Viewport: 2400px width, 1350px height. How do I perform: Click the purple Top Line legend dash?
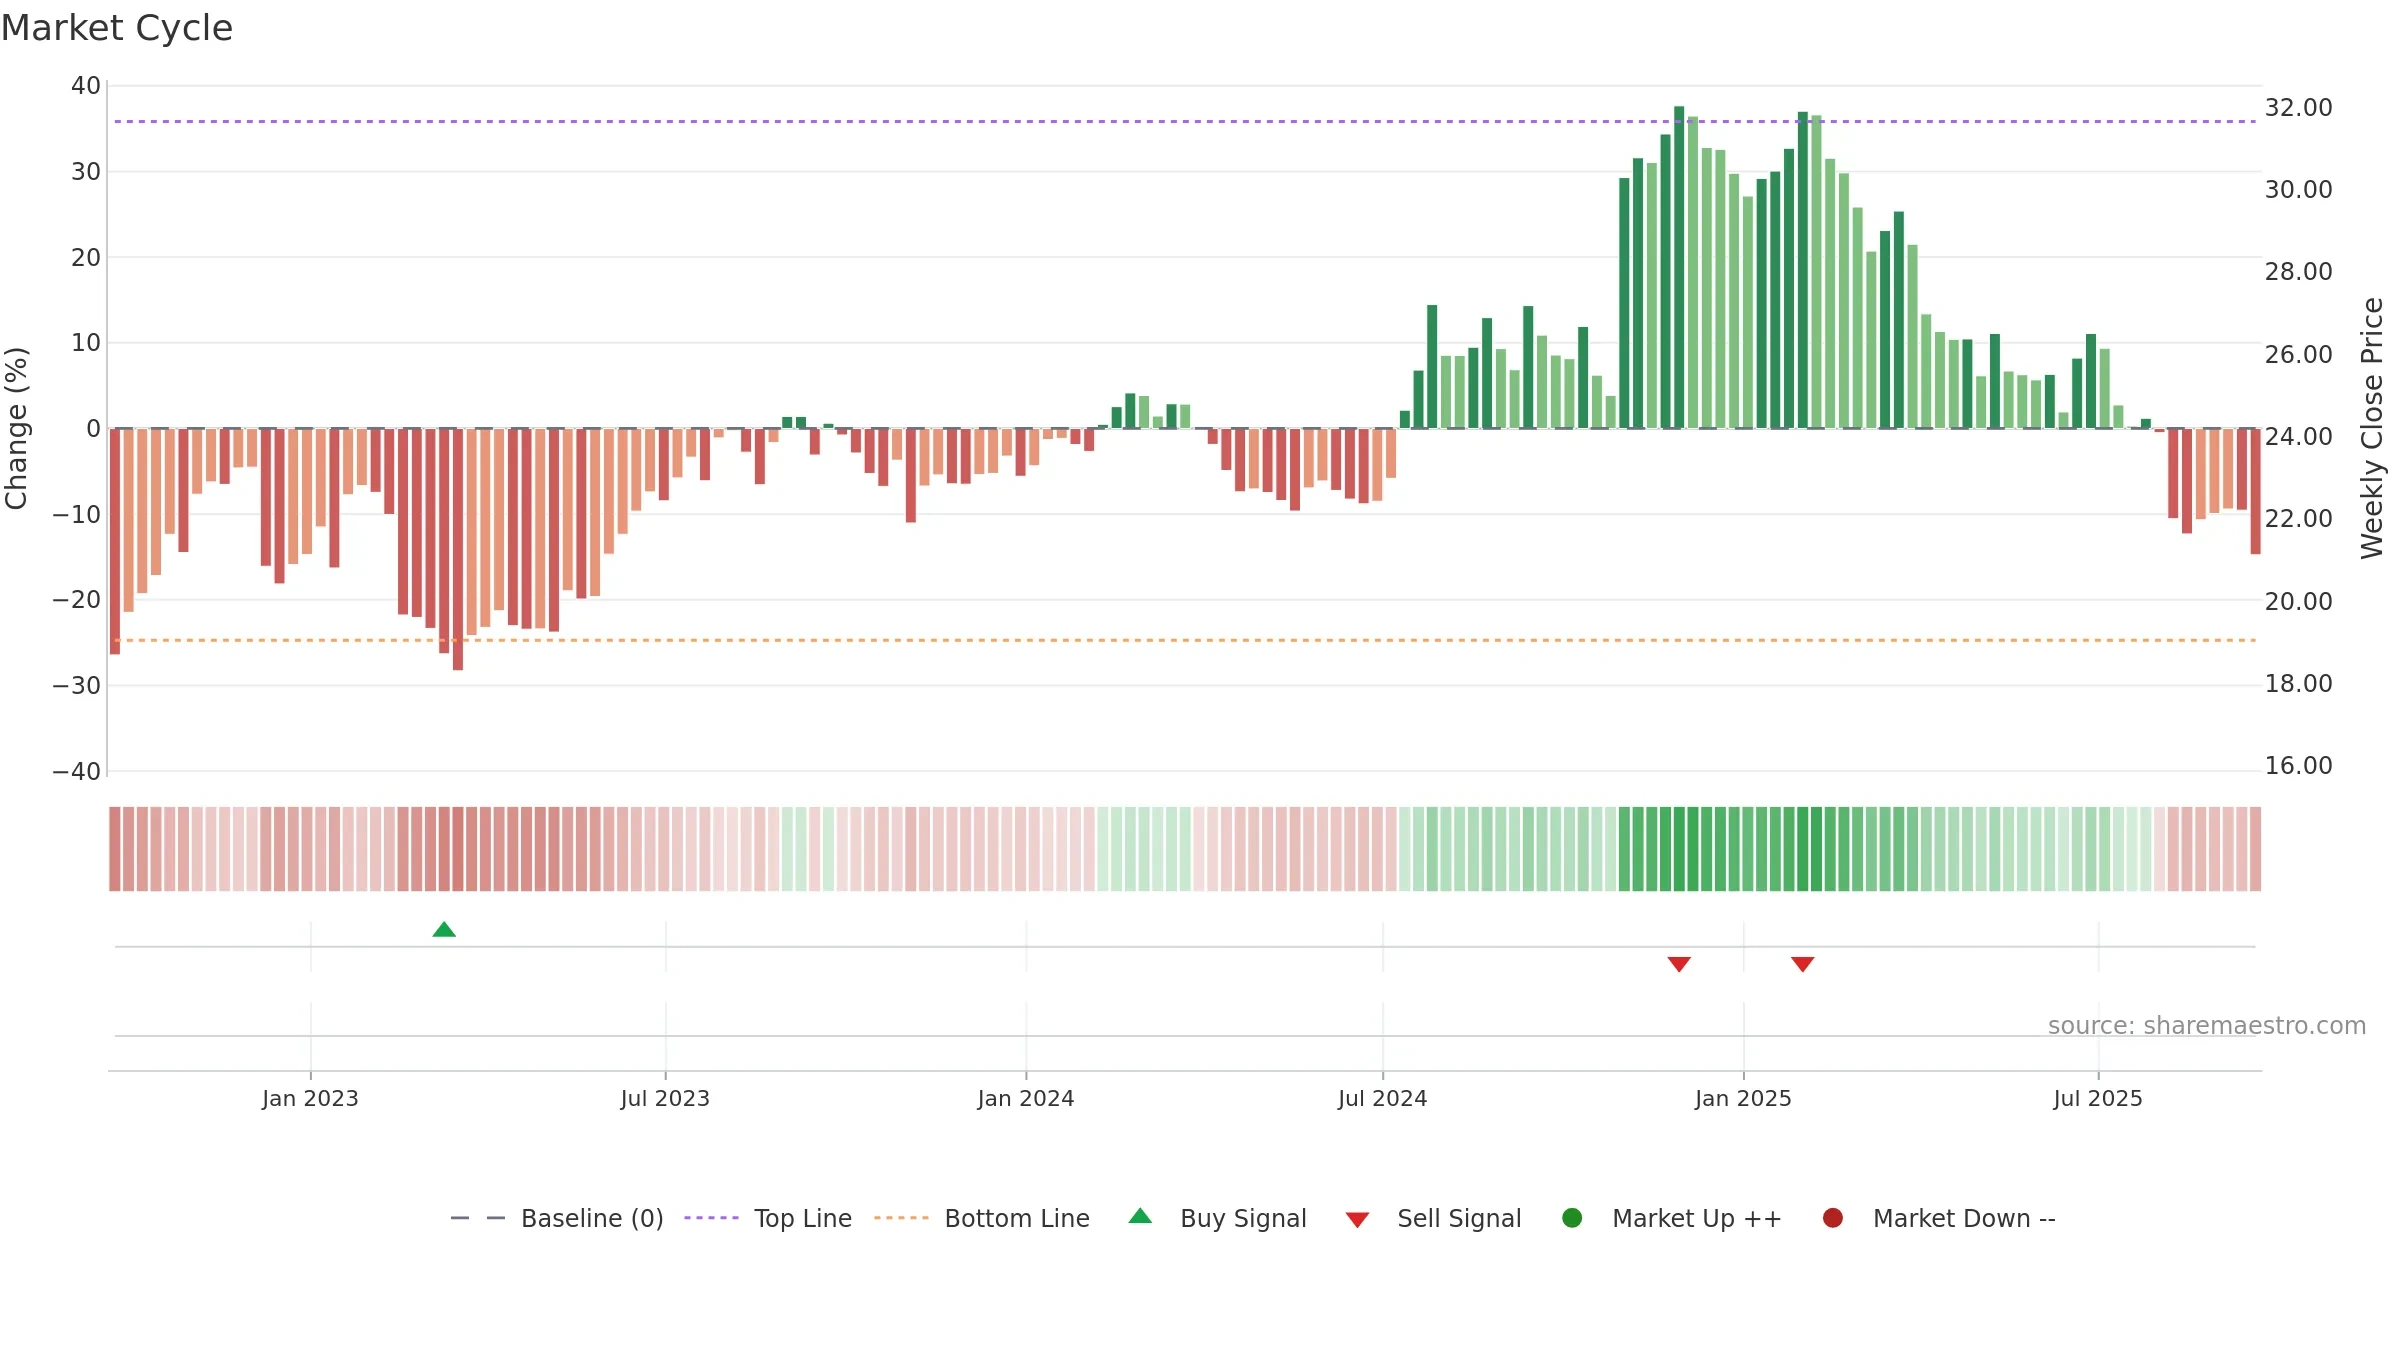711,1218
